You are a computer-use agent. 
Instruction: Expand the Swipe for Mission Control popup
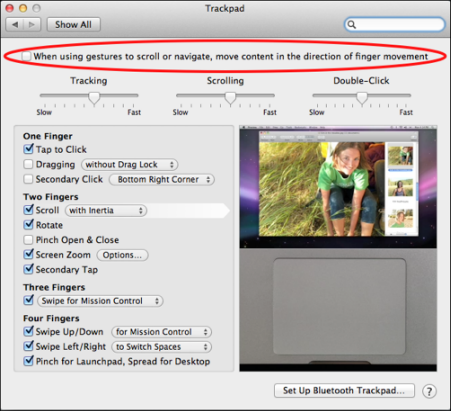click(100, 301)
